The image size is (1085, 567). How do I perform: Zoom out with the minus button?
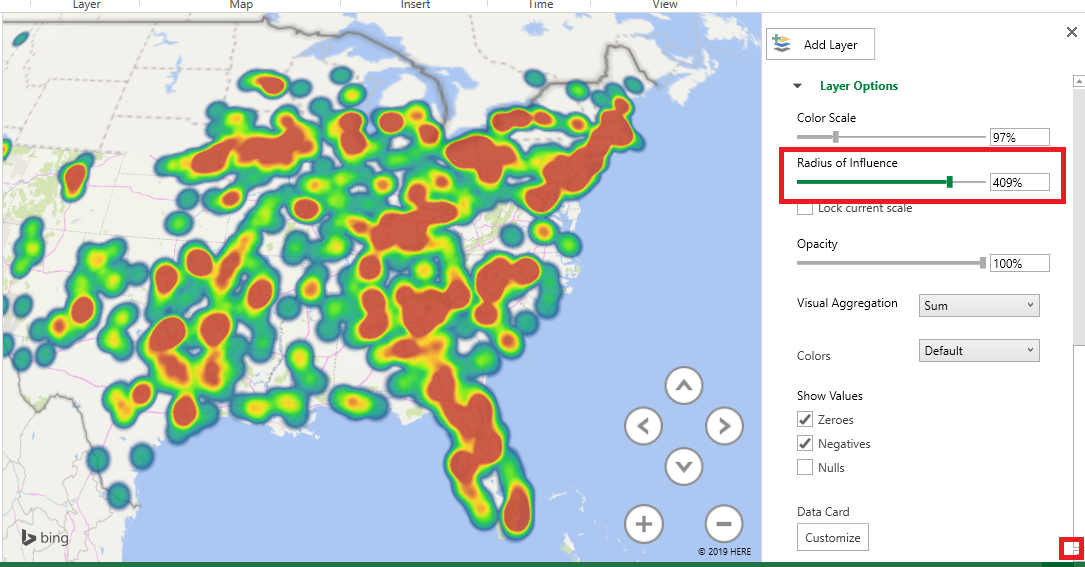pyautogui.click(x=724, y=524)
